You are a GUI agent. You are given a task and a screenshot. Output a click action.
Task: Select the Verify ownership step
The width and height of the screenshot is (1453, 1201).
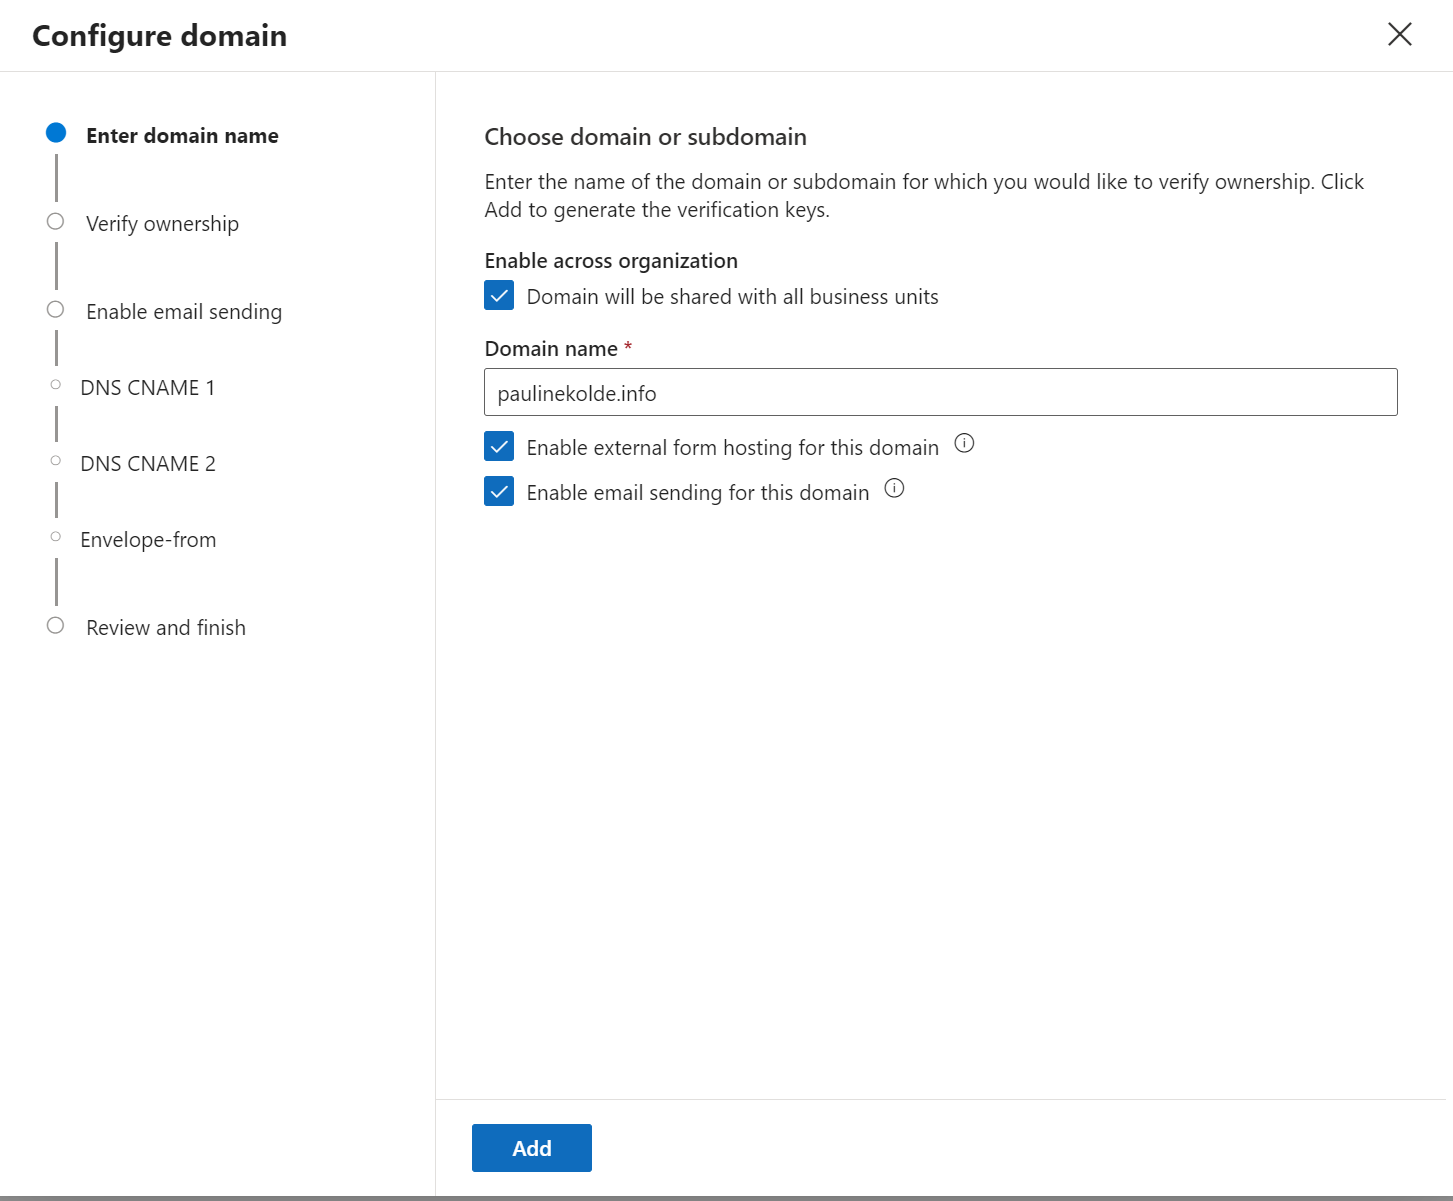tap(162, 223)
